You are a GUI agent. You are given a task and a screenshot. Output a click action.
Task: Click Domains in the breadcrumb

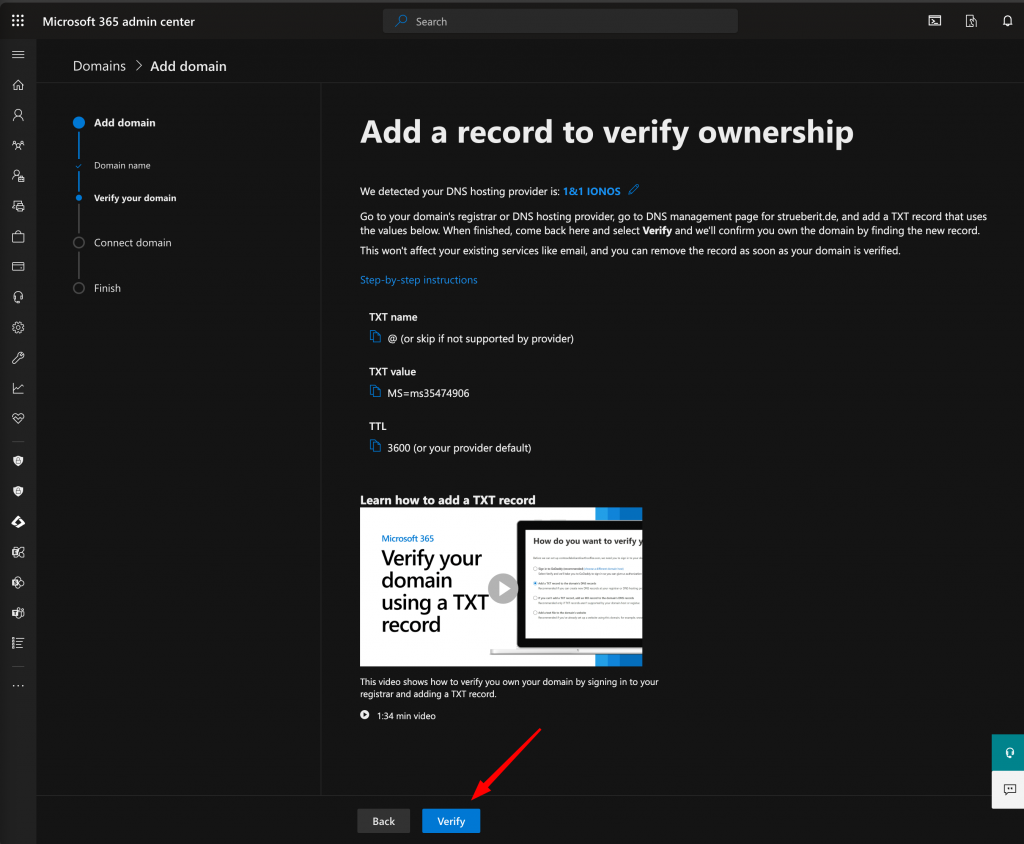pyautogui.click(x=99, y=66)
